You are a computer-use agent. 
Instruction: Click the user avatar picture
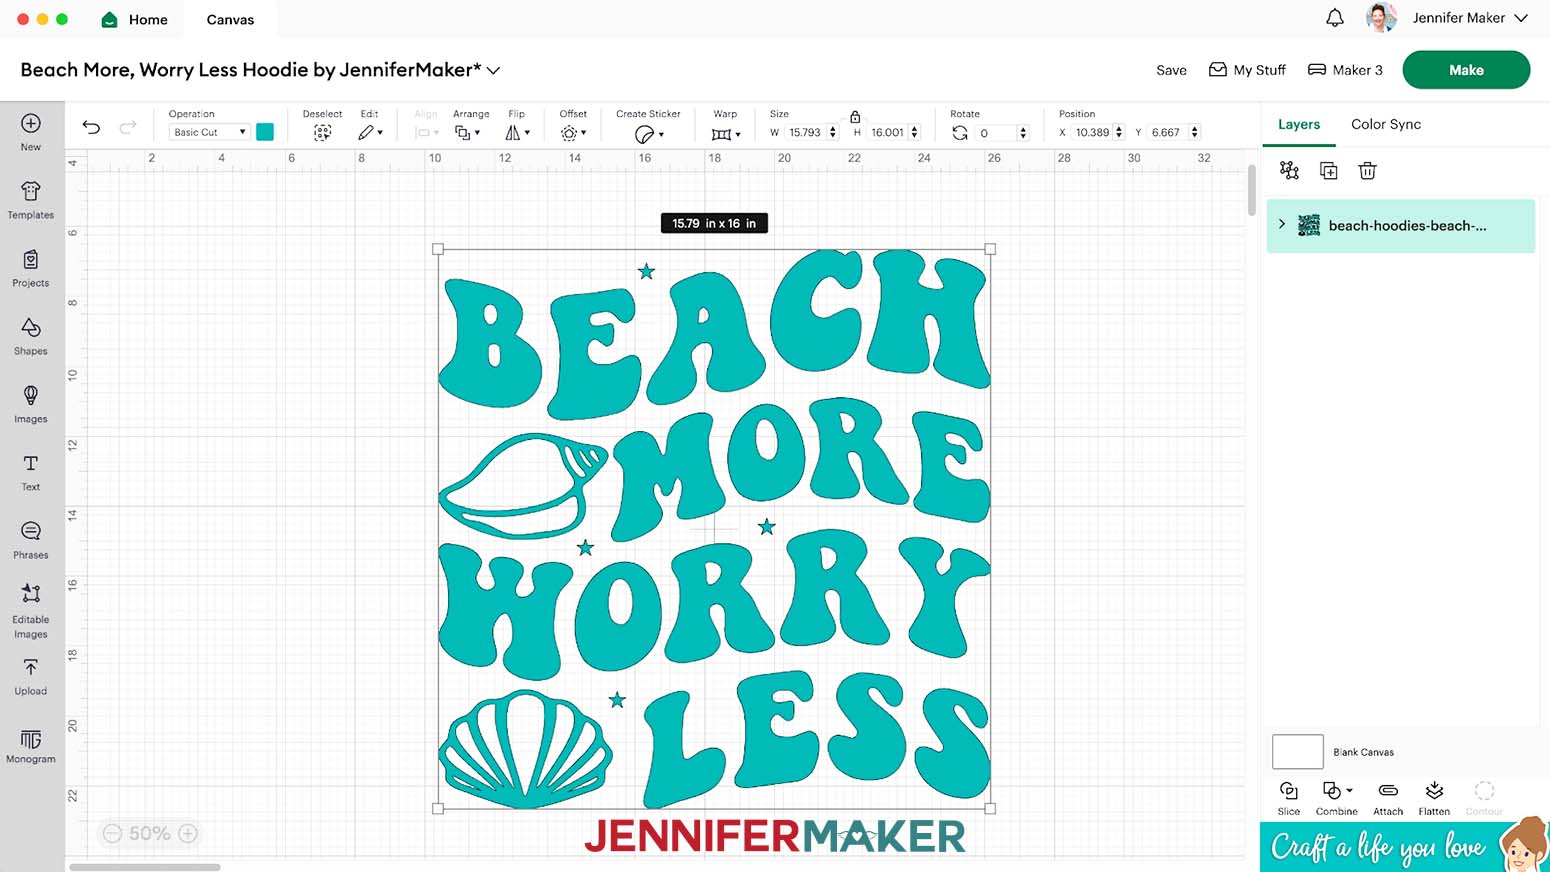(1381, 17)
